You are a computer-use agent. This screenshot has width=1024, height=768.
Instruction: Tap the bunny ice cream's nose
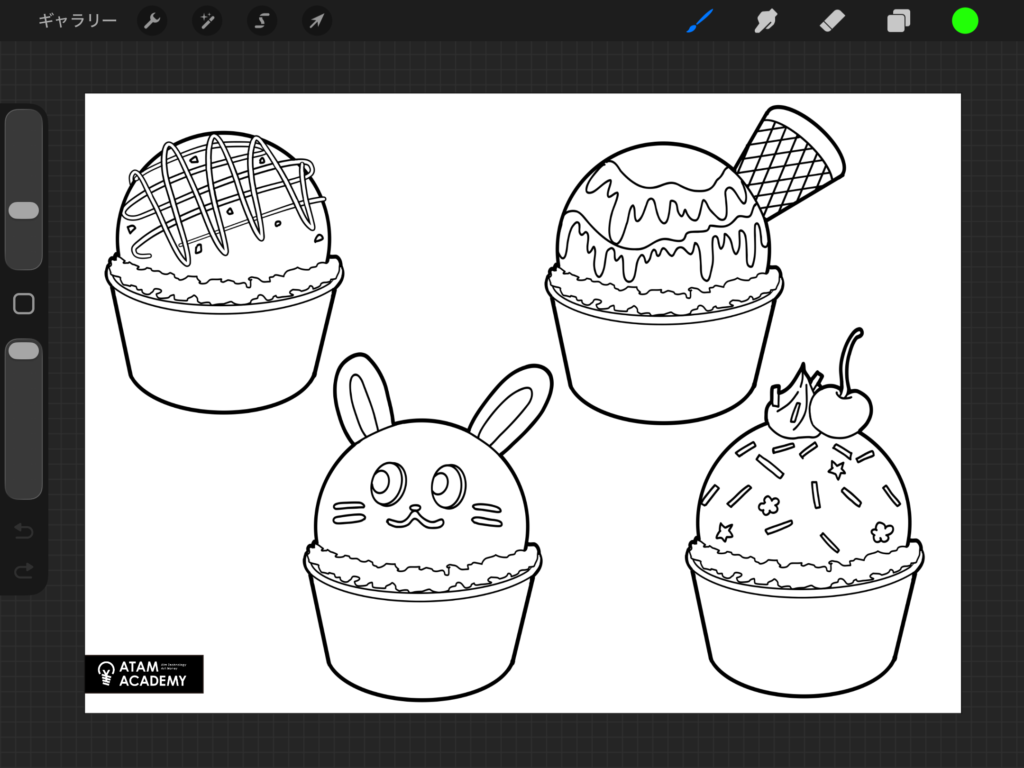[415, 509]
